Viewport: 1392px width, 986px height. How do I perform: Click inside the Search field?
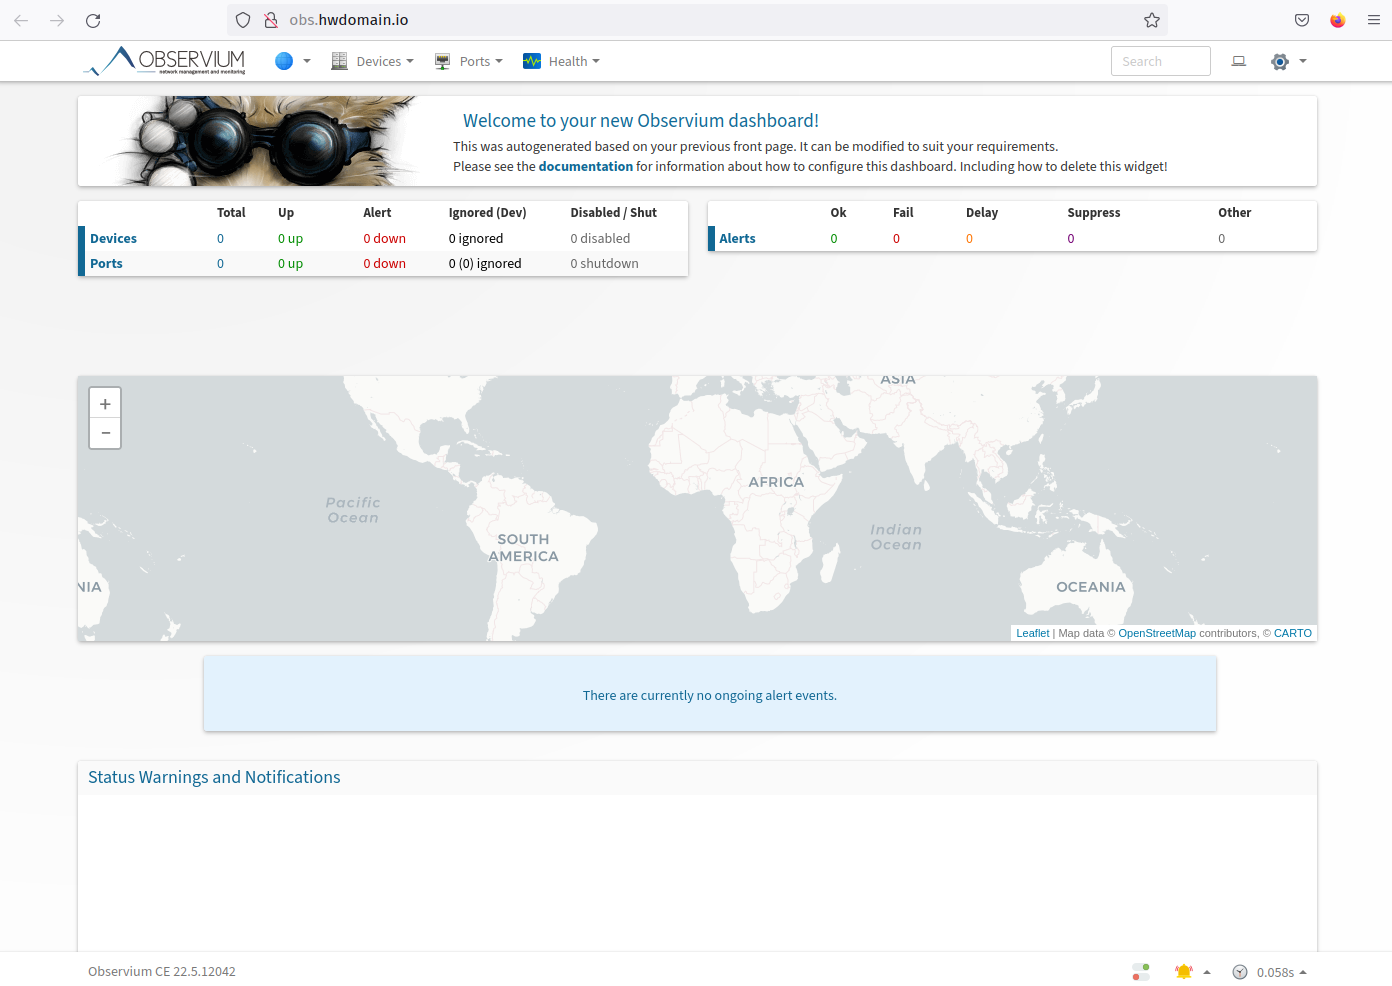[1160, 61]
